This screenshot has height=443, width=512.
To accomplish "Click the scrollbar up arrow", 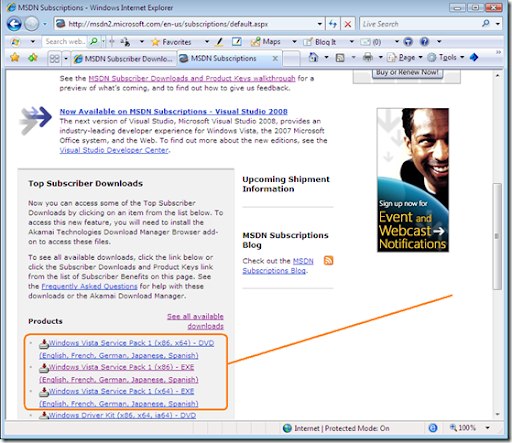I will (x=497, y=76).
